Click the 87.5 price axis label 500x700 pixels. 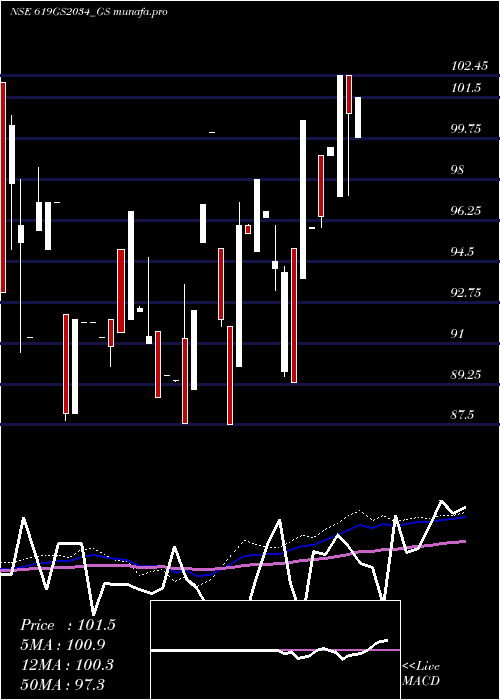pos(462,415)
